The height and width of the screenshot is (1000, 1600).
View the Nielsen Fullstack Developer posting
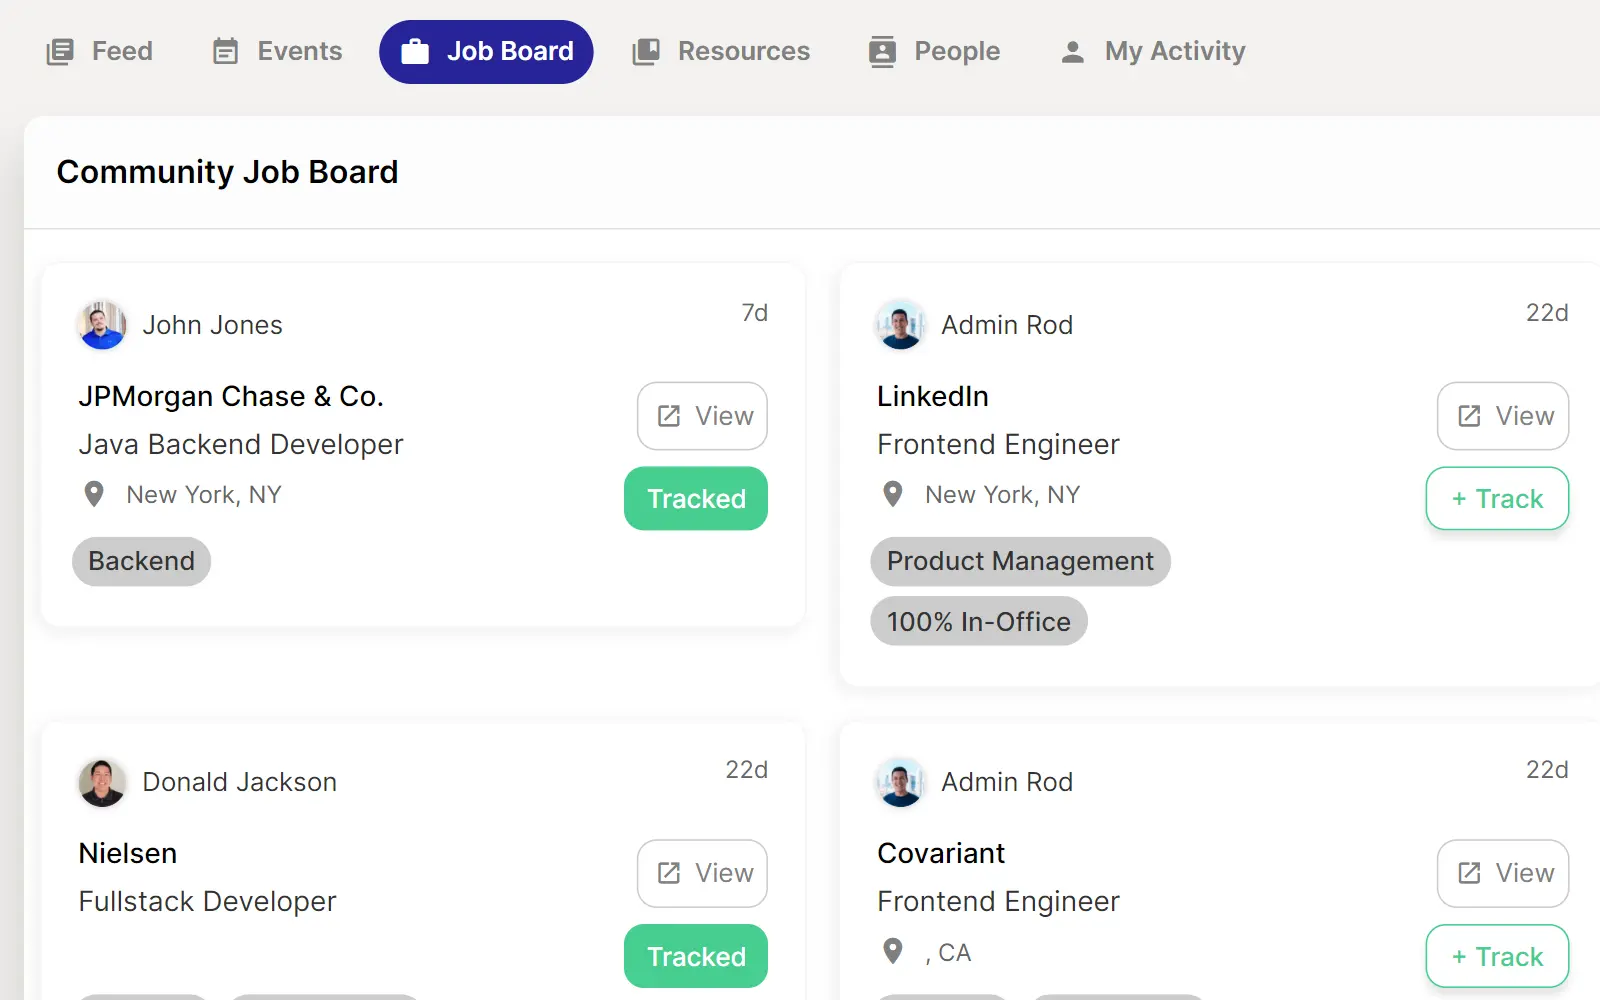(x=702, y=873)
